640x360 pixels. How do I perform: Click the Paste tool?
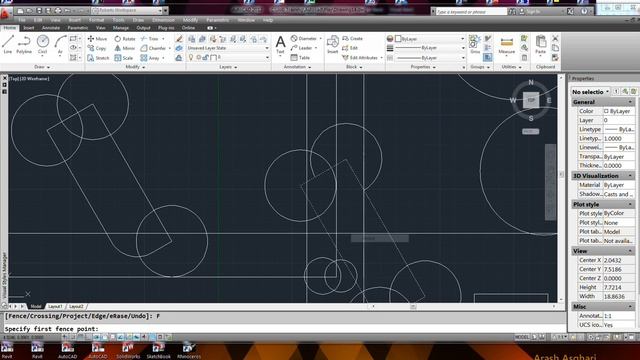click(x=541, y=45)
